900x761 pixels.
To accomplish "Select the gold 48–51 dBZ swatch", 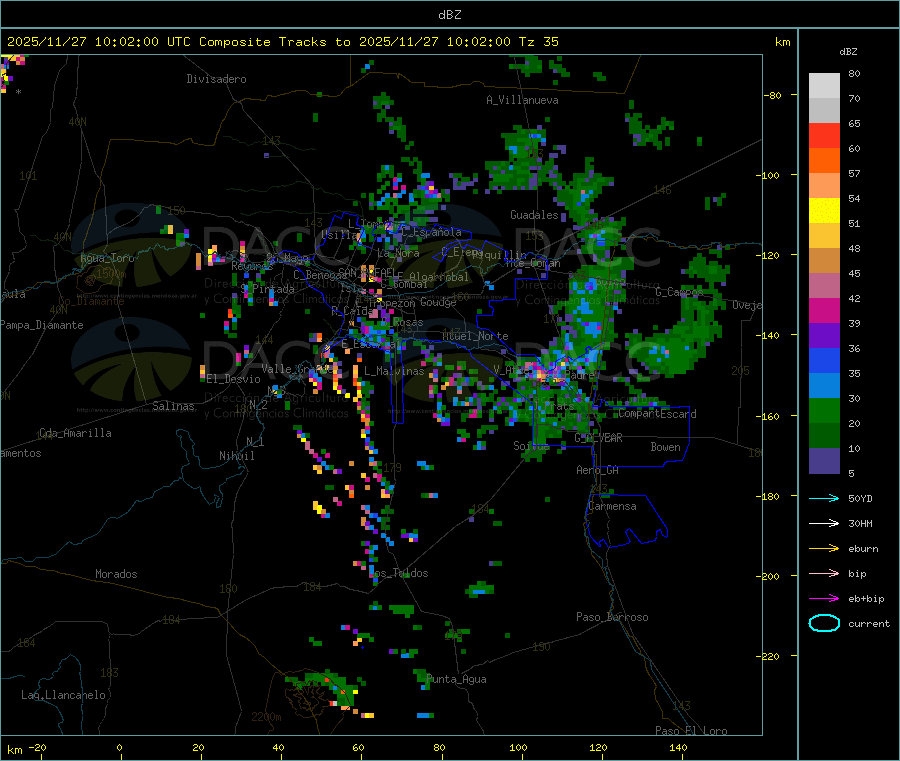I will 824,236.
